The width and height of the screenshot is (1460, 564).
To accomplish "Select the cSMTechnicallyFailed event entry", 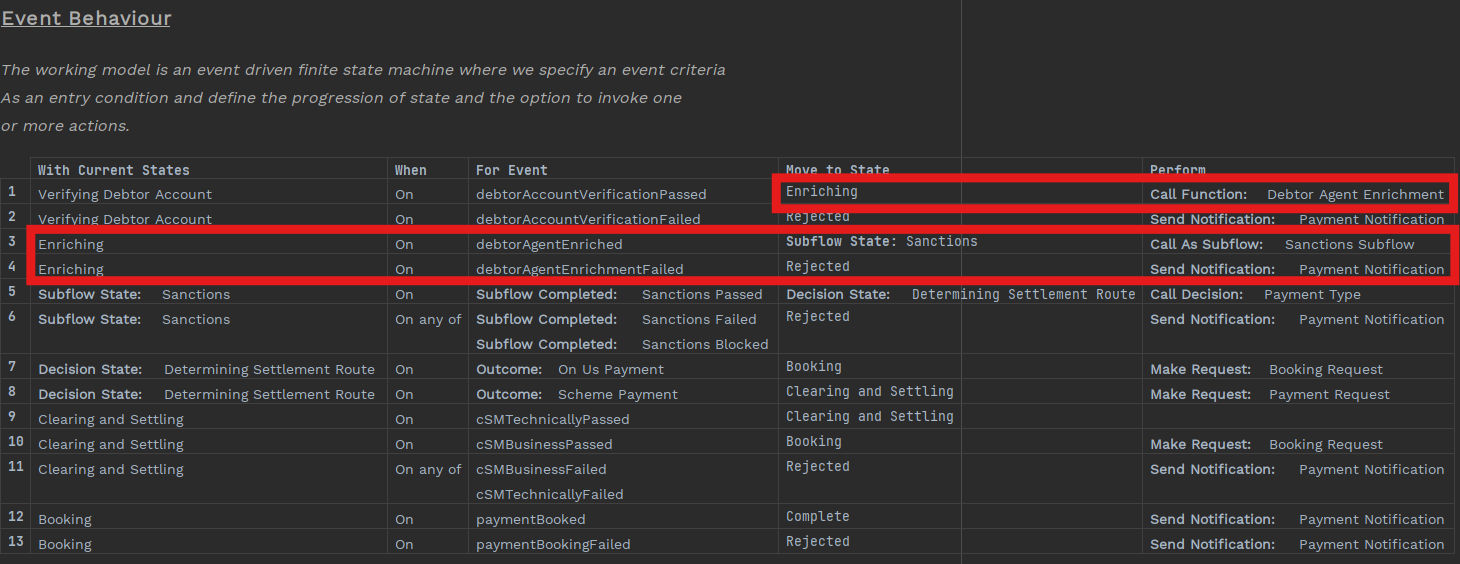I will tap(549, 494).
